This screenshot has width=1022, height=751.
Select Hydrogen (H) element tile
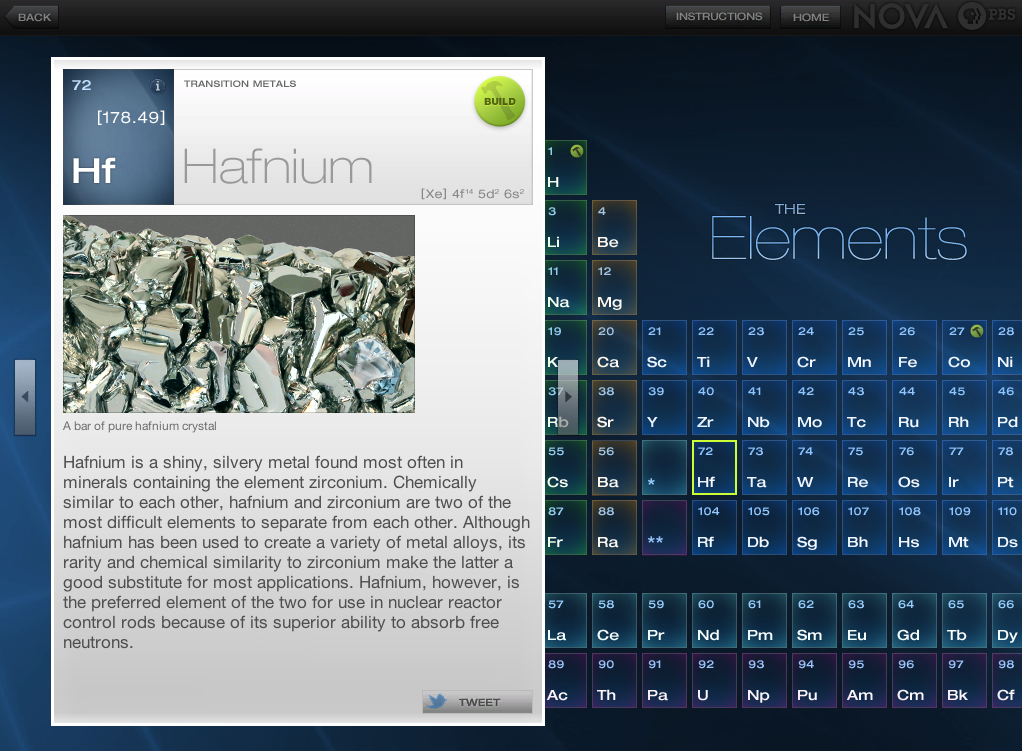tap(566, 168)
